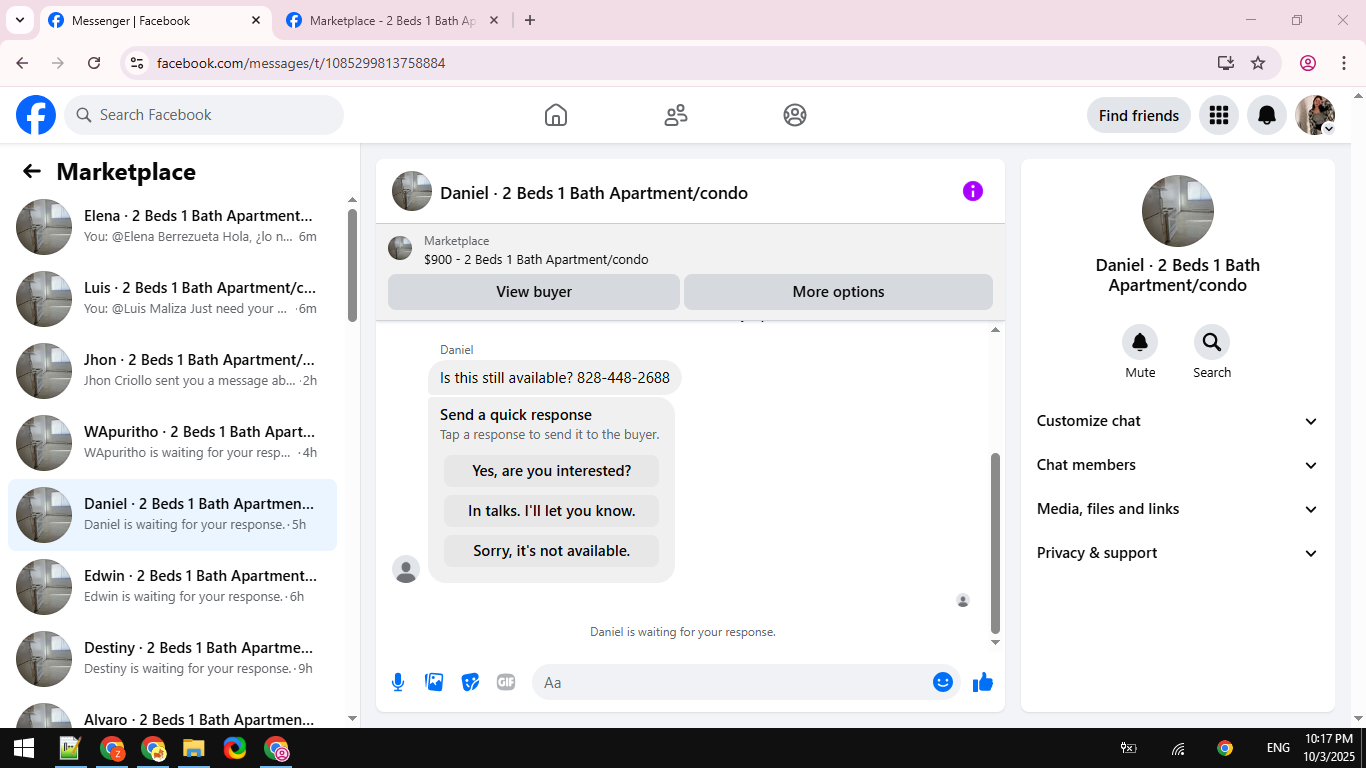Open the network icon in system tray
Image resolution: width=1366 pixels, height=768 pixels.
click(1178, 748)
